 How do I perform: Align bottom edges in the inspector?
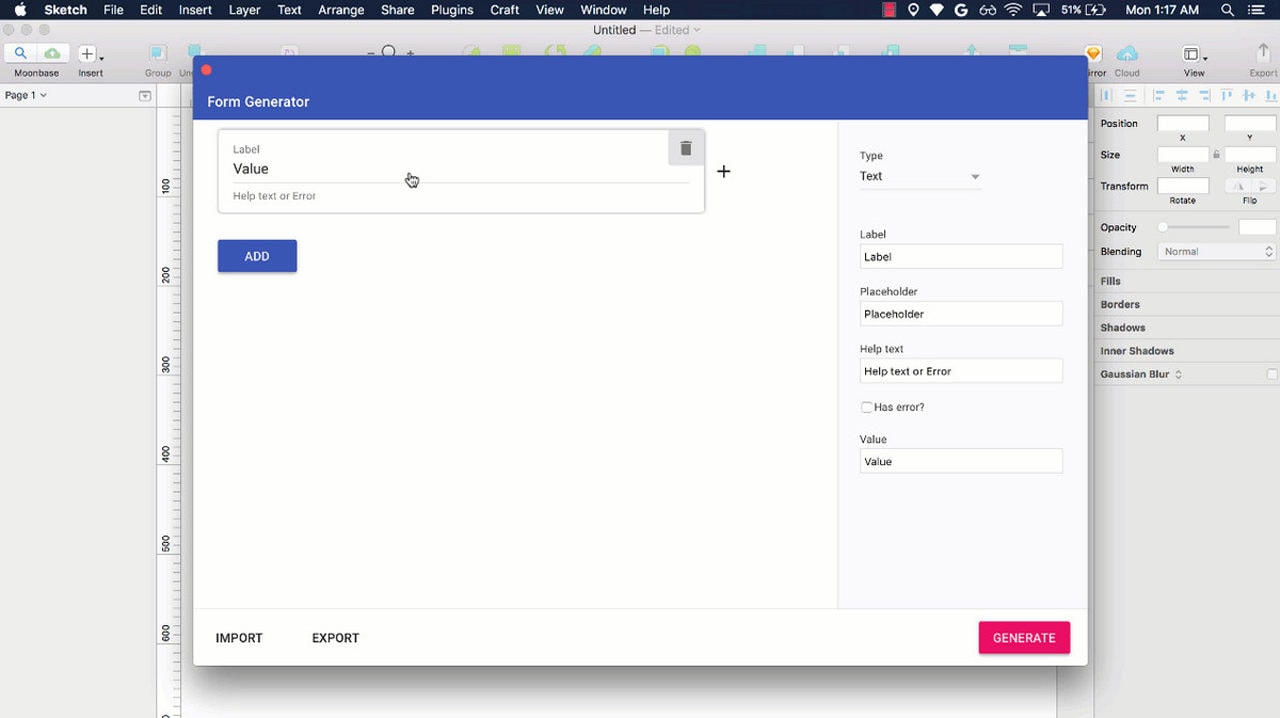[x=1272, y=96]
